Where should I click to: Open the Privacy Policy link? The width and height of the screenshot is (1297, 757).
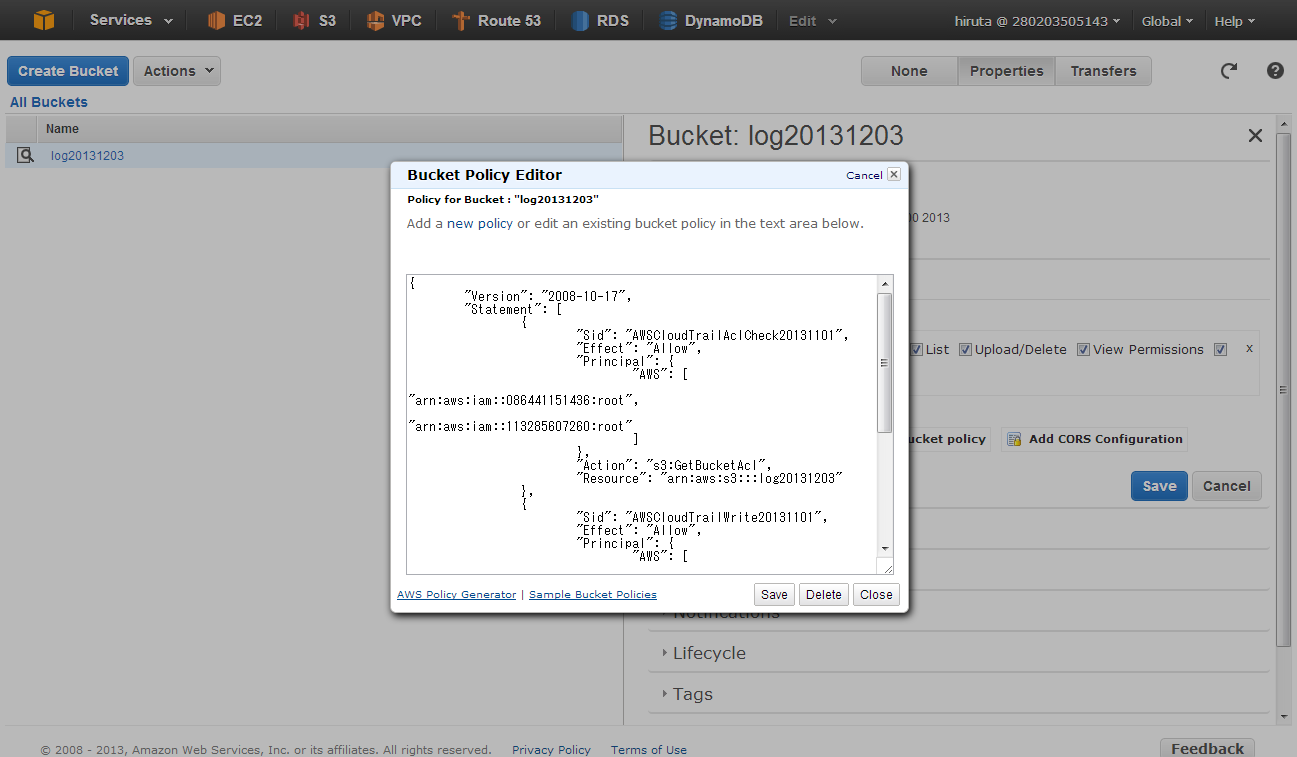551,750
